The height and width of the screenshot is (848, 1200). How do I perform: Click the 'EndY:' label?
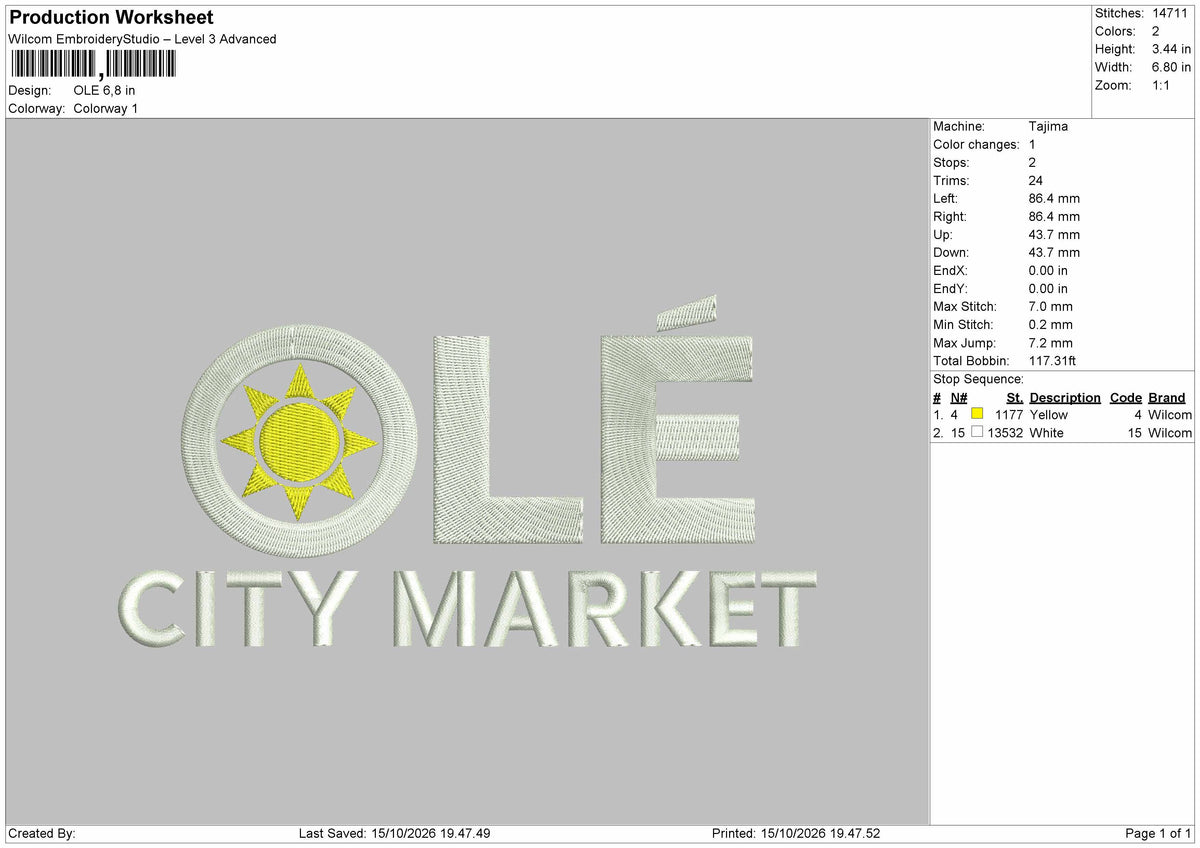952,288
